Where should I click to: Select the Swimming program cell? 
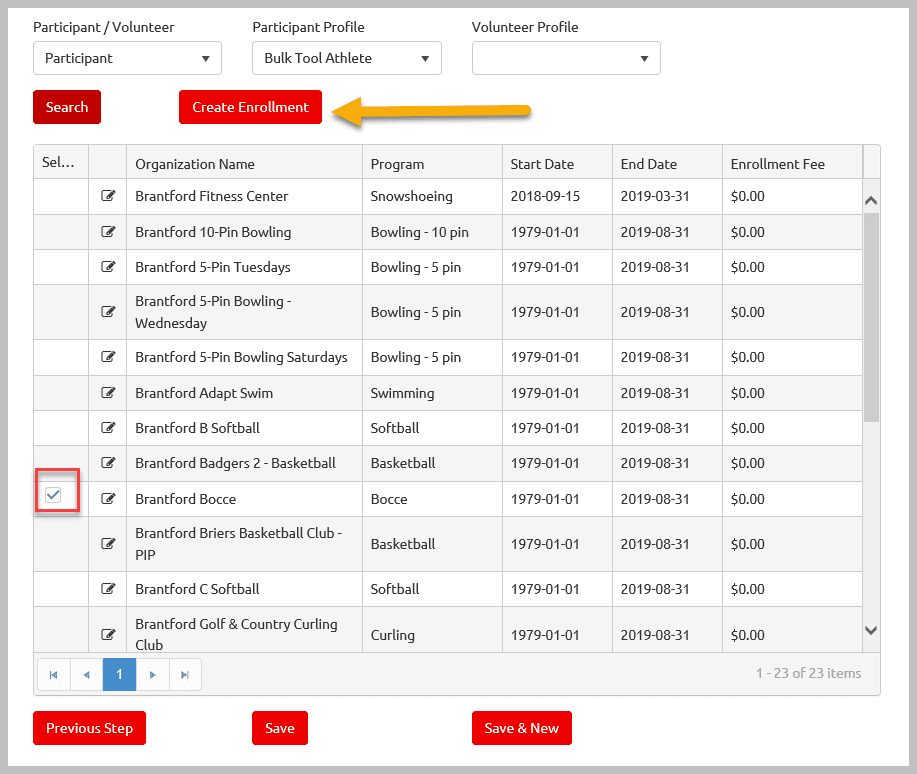point(432,393)
